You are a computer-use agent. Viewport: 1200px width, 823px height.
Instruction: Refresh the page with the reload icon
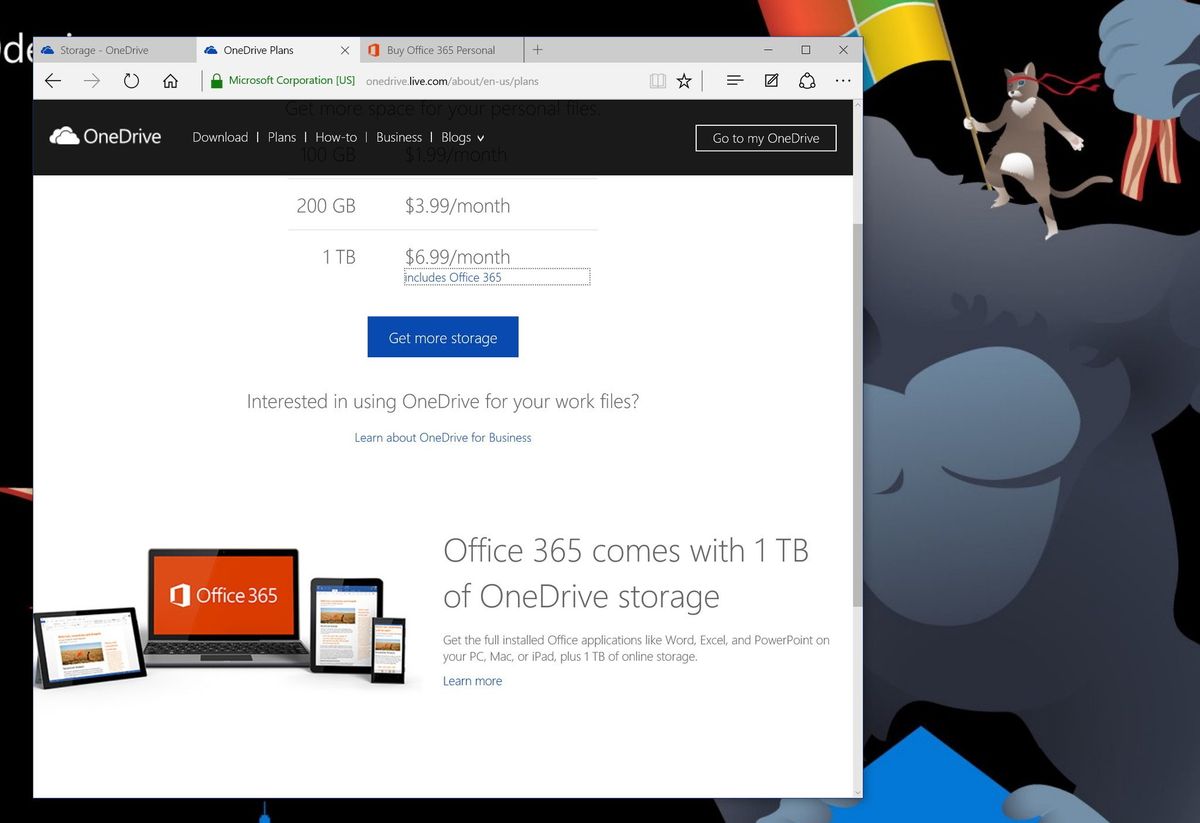coord(131,81)
